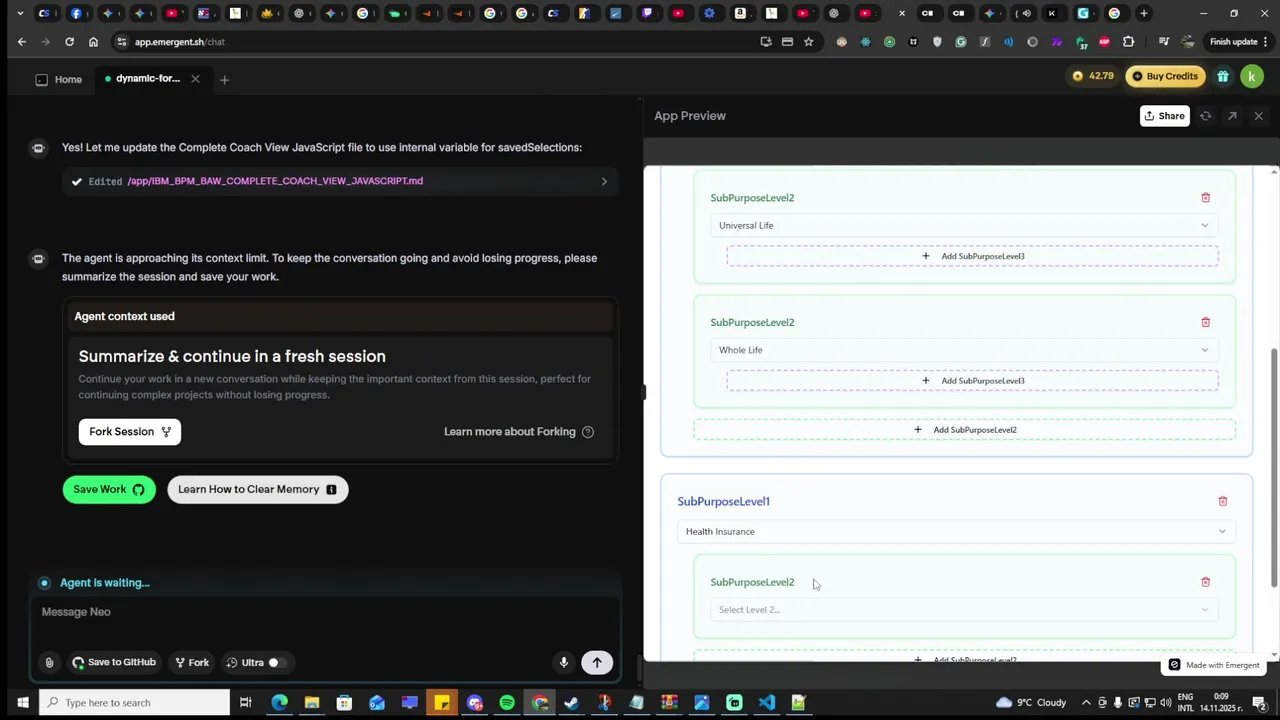Open the edited file path link

(x=275, y=181)
